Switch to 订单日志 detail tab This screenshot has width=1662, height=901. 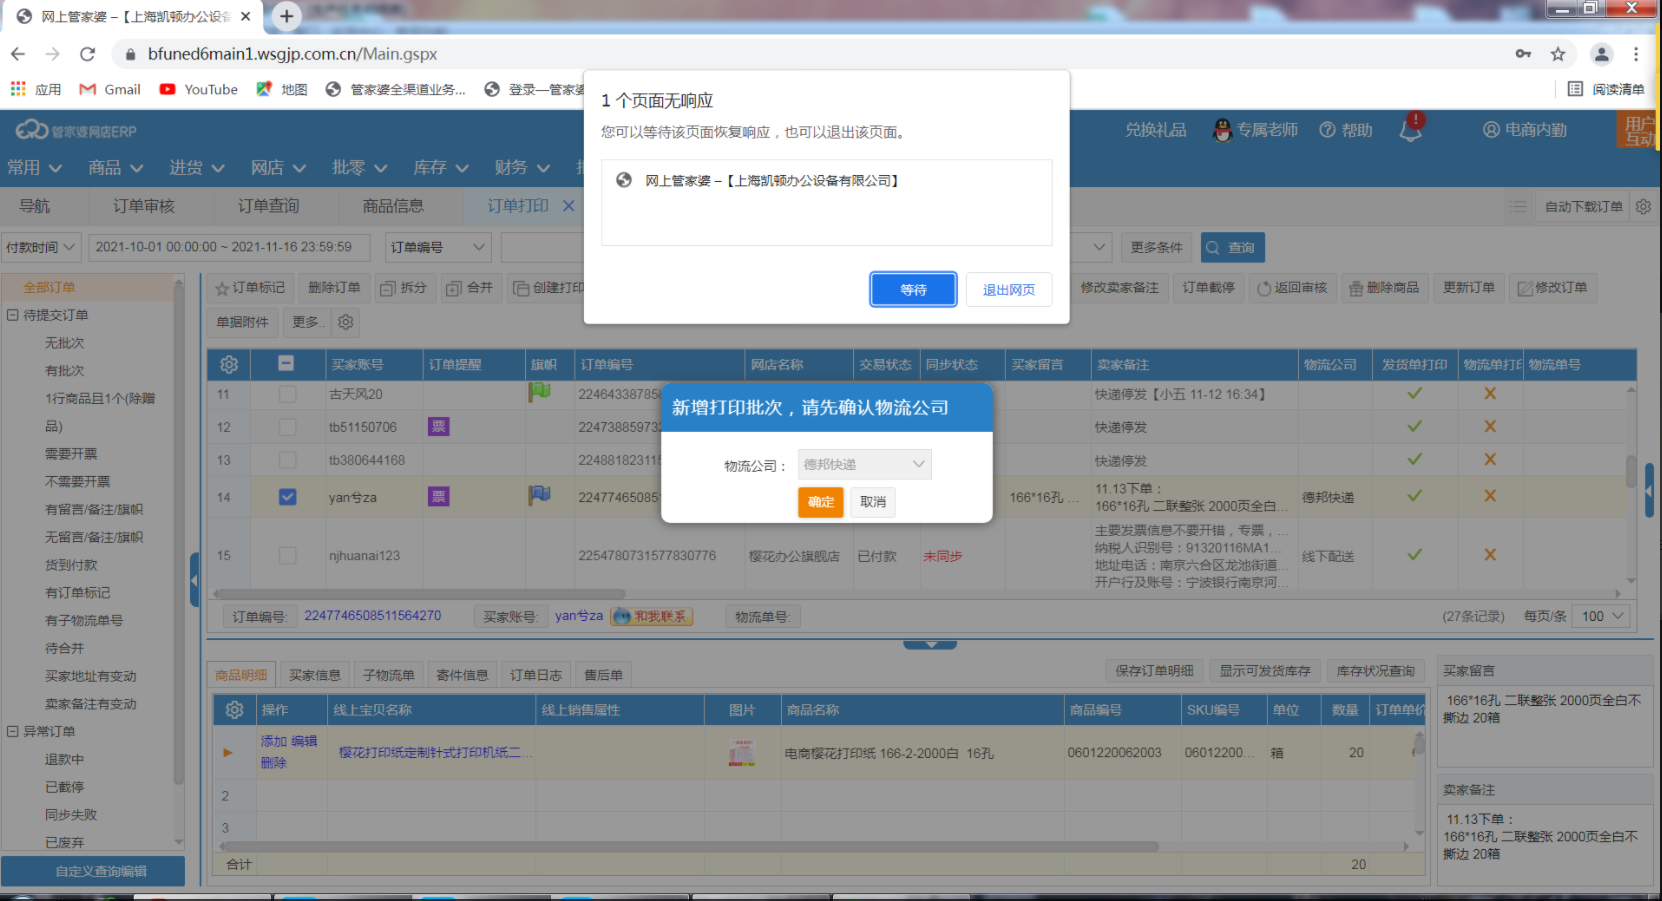point(536,675)
